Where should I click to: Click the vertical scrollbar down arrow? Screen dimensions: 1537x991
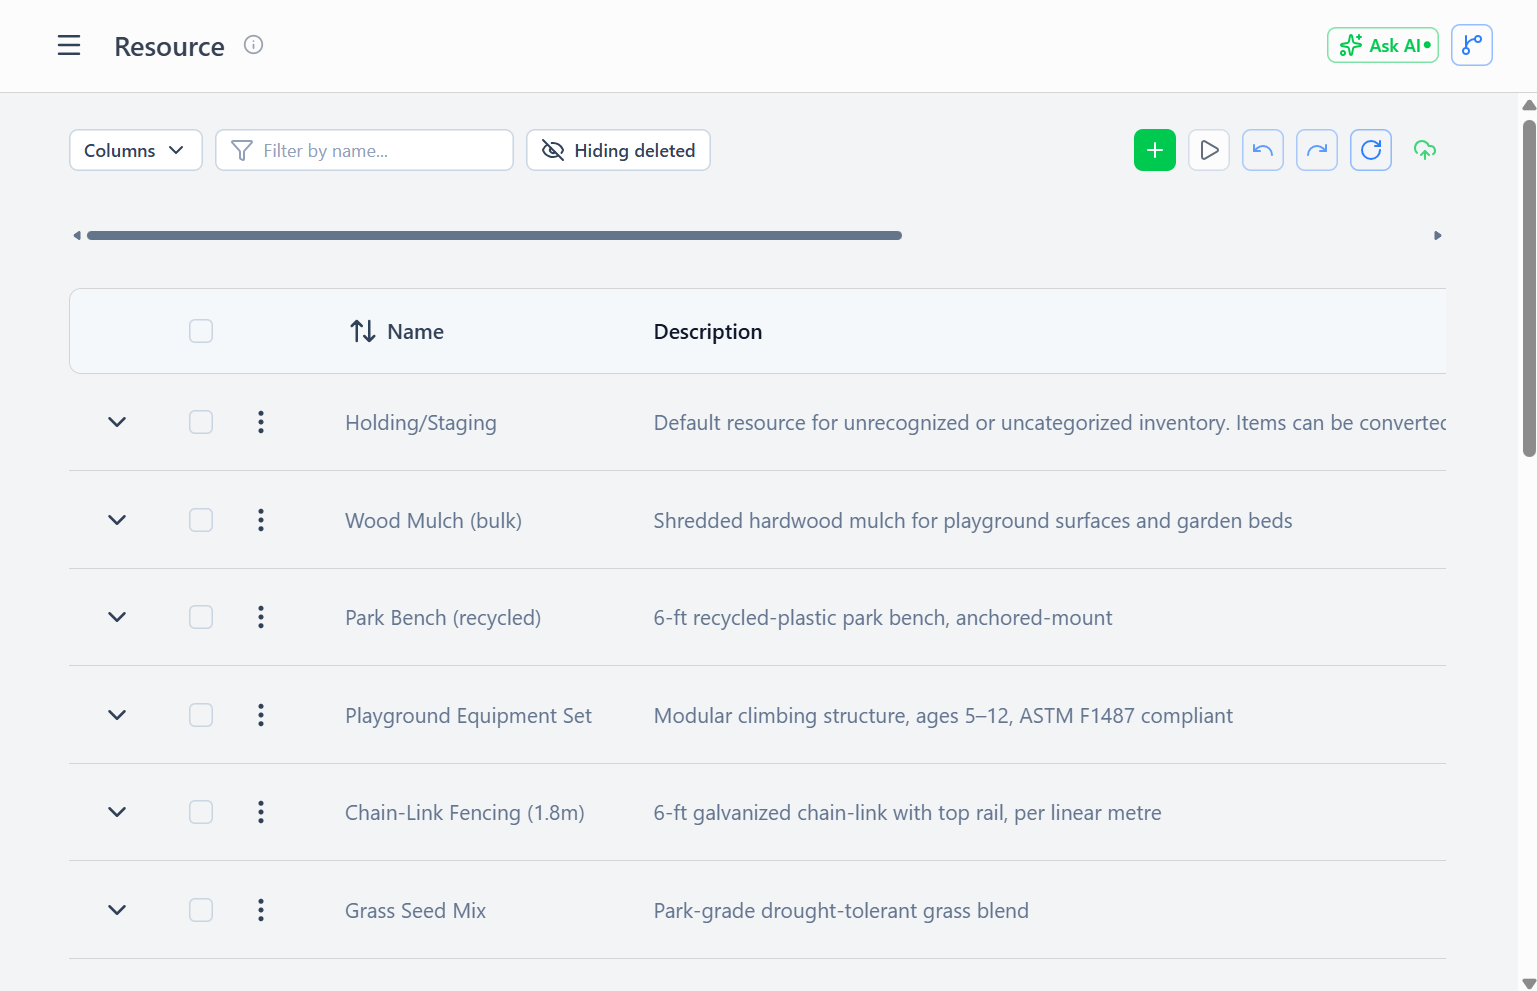(x=1529, y=983)
